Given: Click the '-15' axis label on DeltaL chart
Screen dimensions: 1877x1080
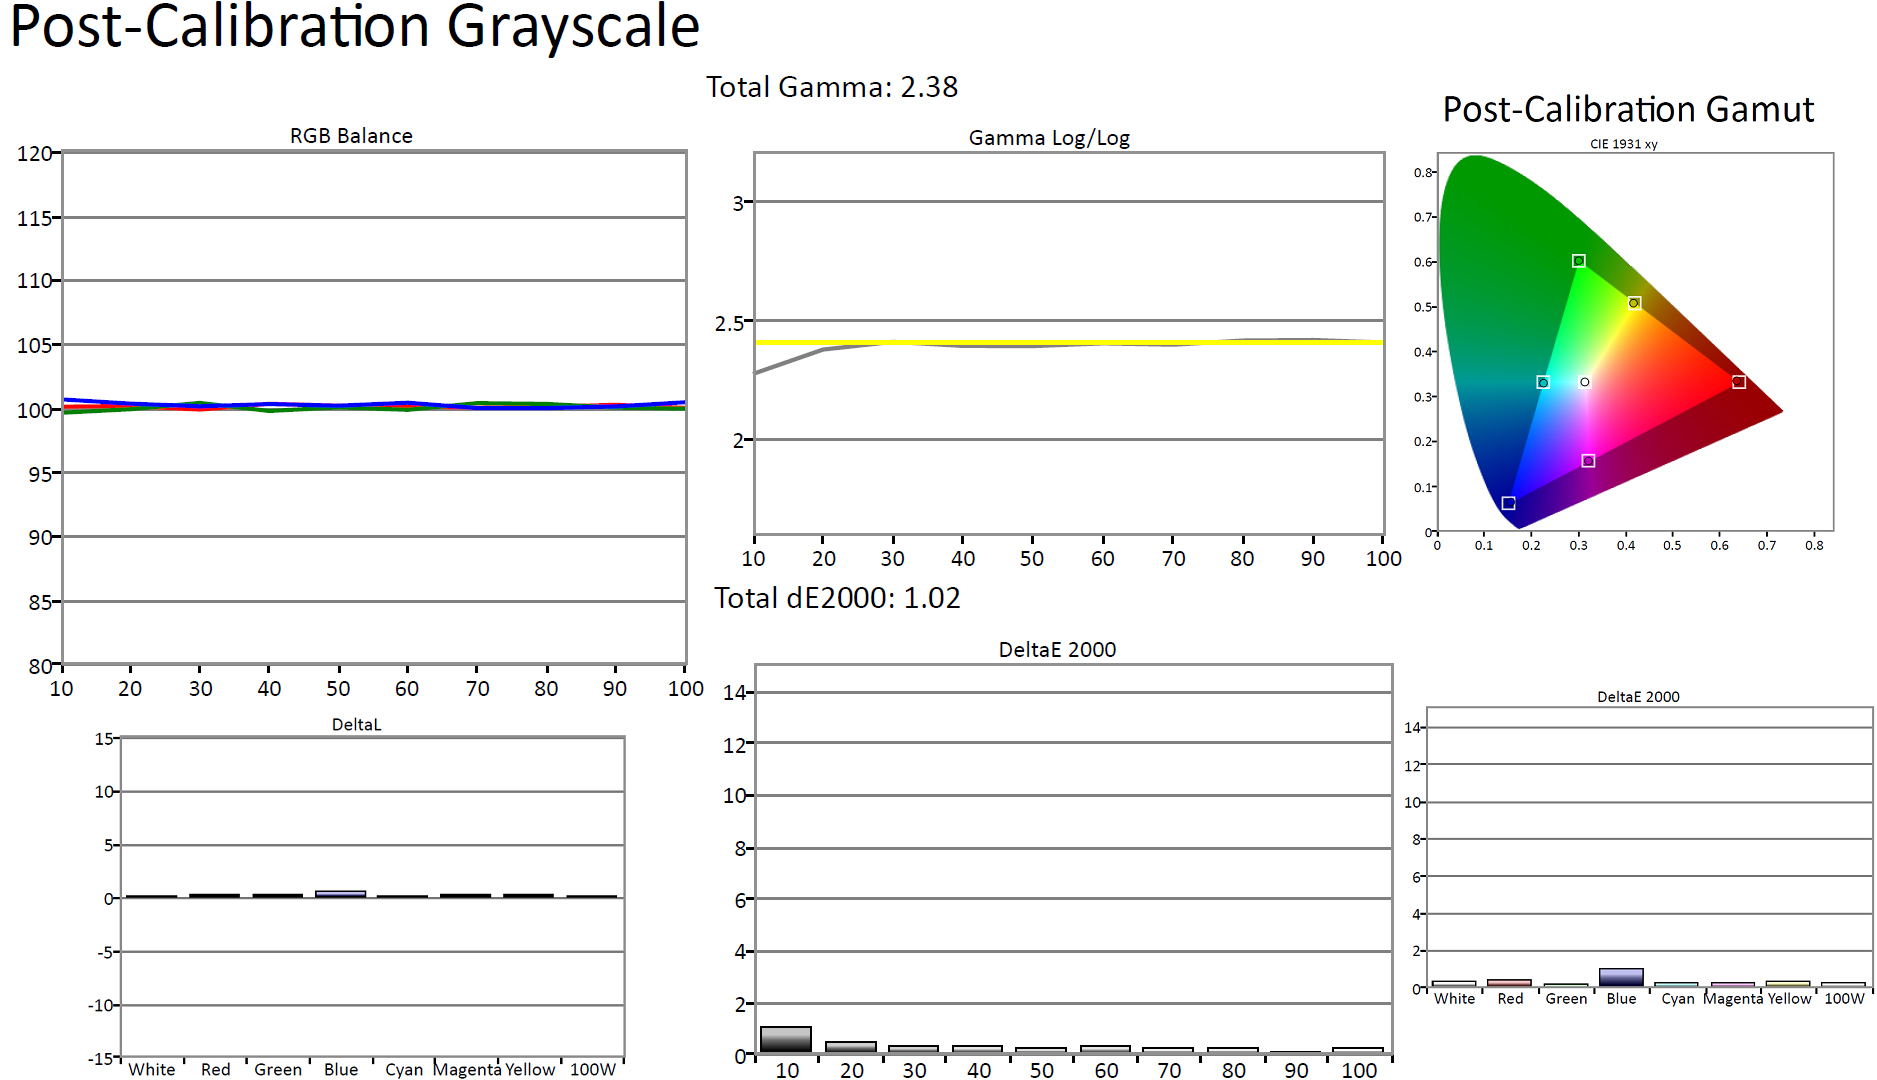Looking at the screenshot, I should pos(101,1058).
